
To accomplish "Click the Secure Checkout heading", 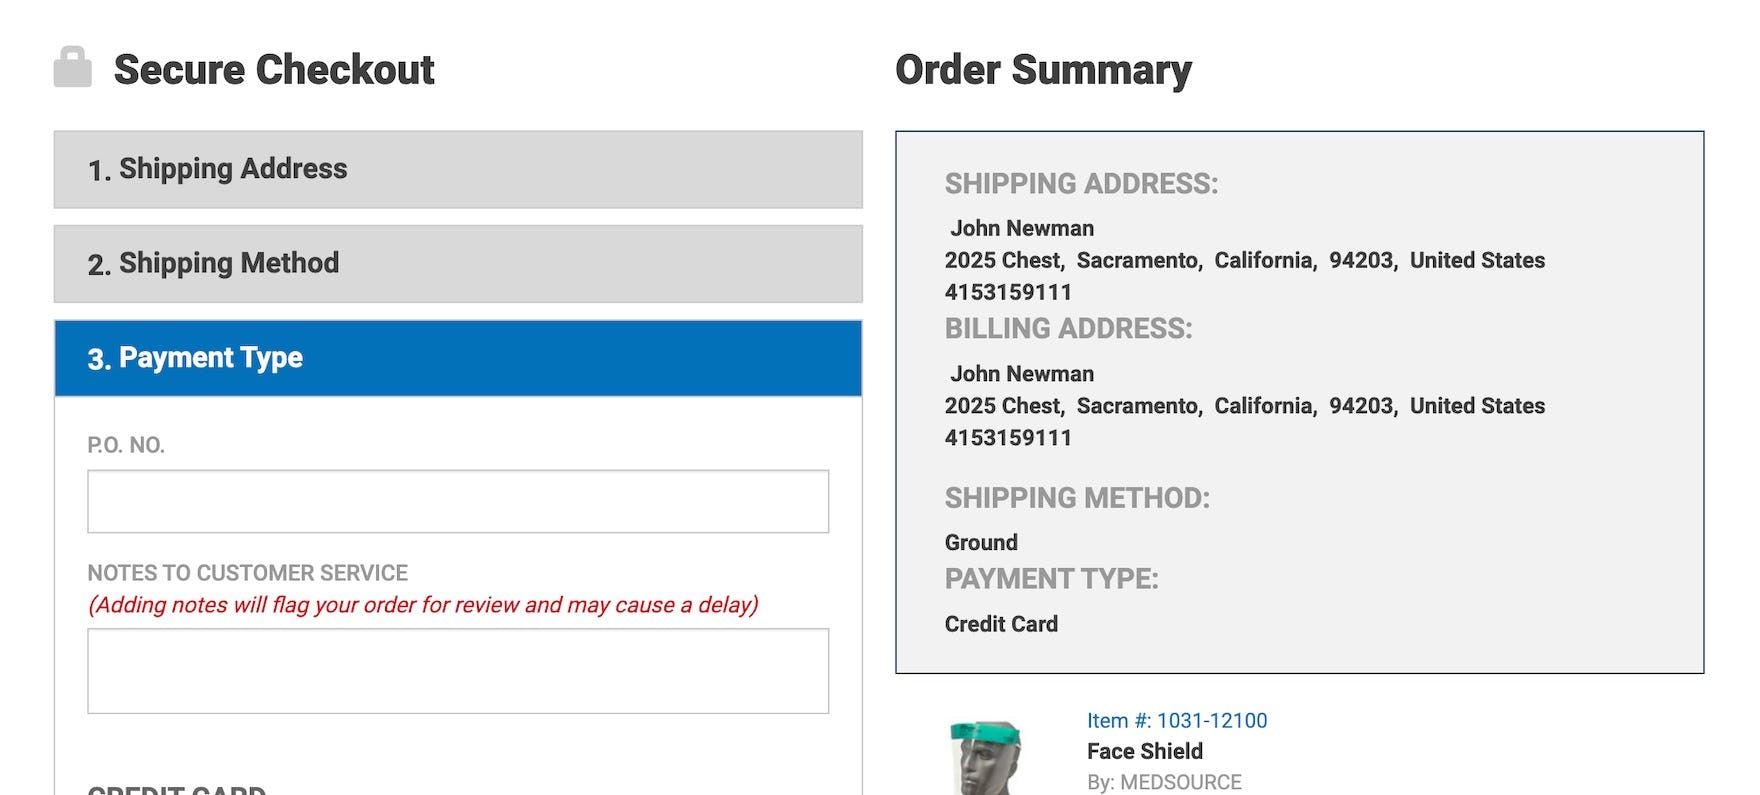I will pyautogui.click(x=274, y=70).
